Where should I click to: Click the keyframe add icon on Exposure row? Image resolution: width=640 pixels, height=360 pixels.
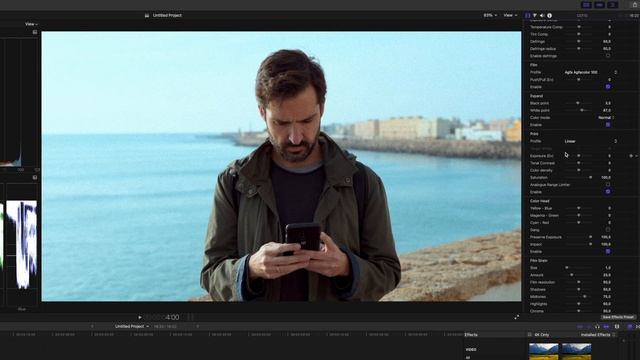tap(631, 156)
